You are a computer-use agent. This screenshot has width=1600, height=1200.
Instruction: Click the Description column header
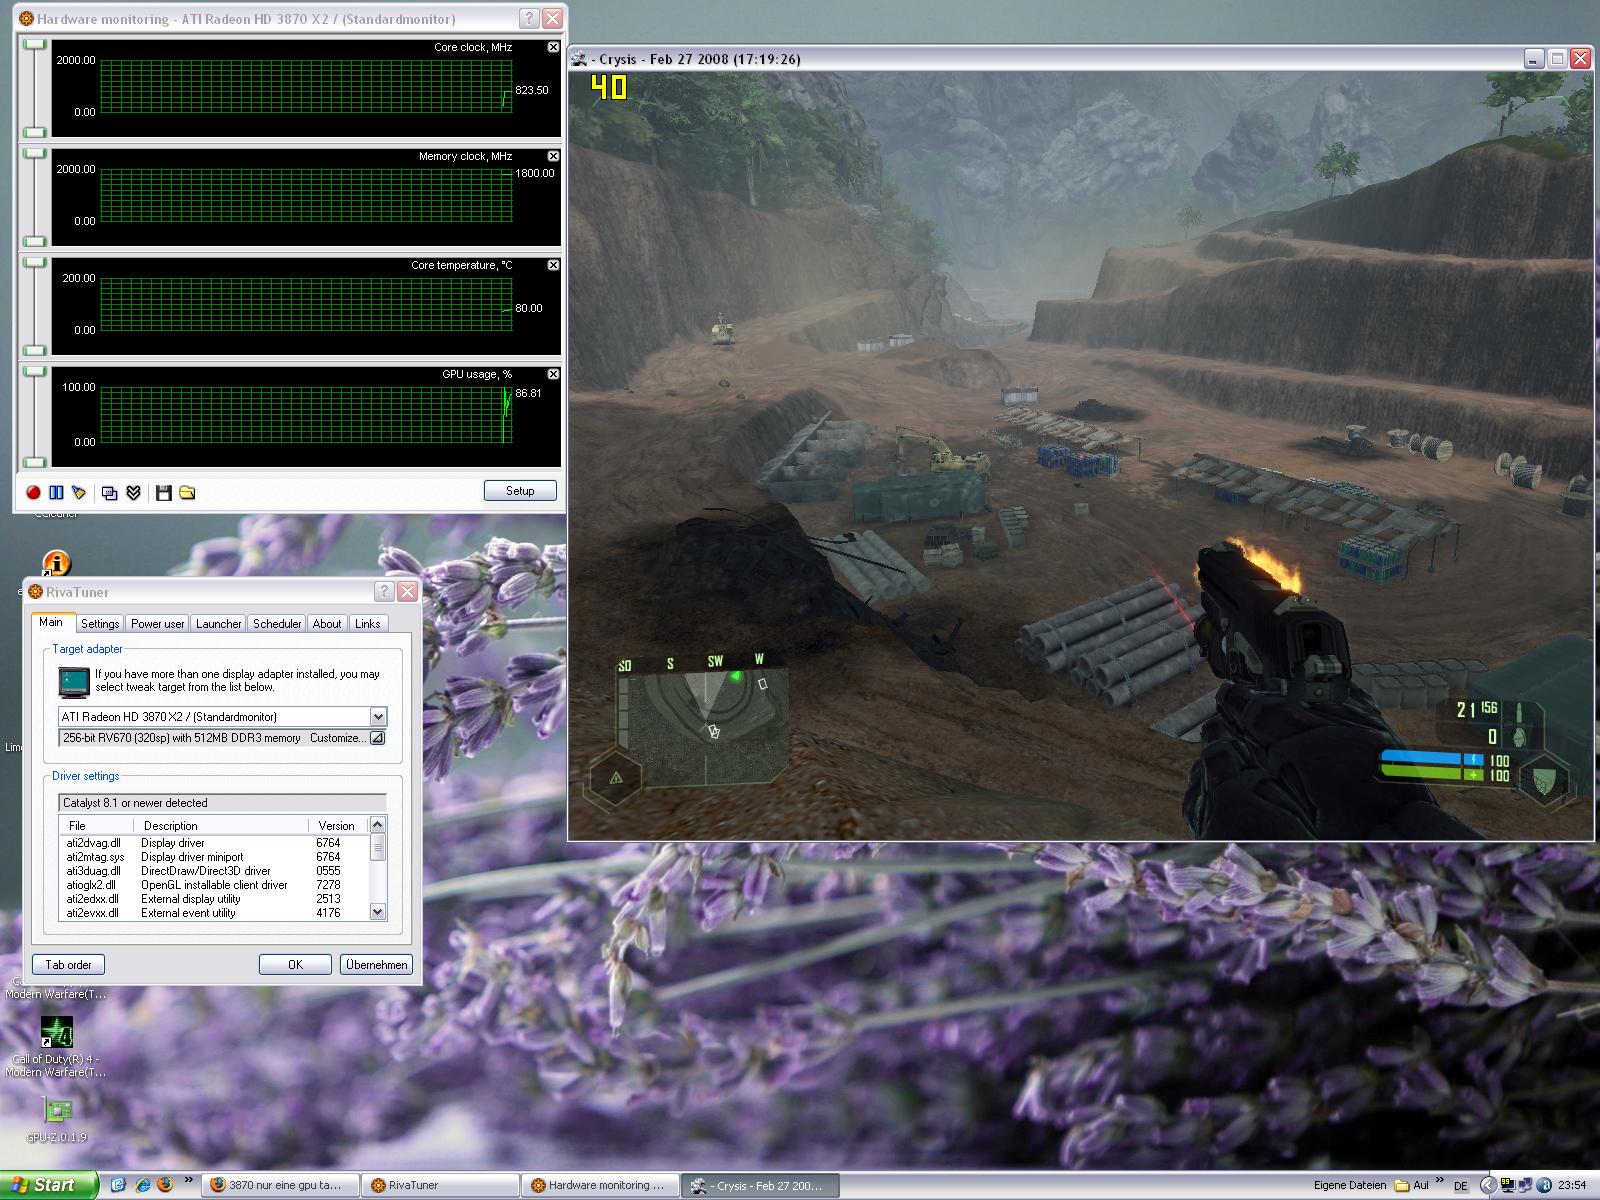click(x=222, y=826)
